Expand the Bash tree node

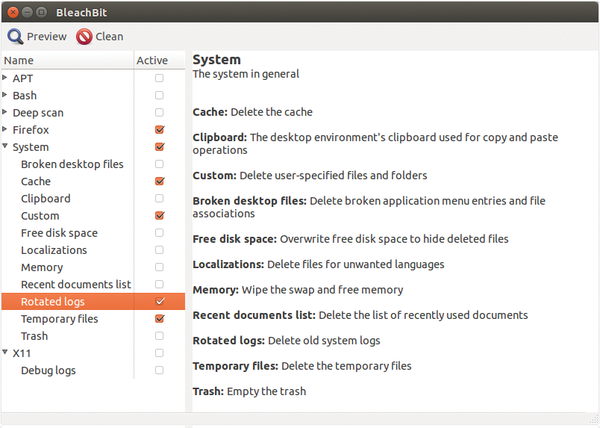5,95
